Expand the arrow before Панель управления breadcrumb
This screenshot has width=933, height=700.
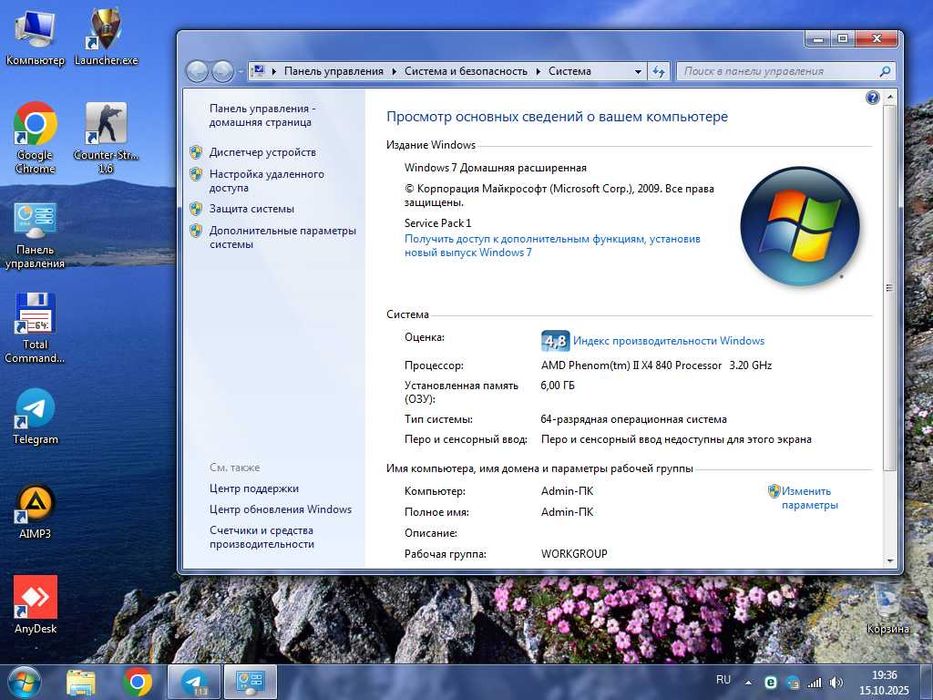(x=274, y=71)
